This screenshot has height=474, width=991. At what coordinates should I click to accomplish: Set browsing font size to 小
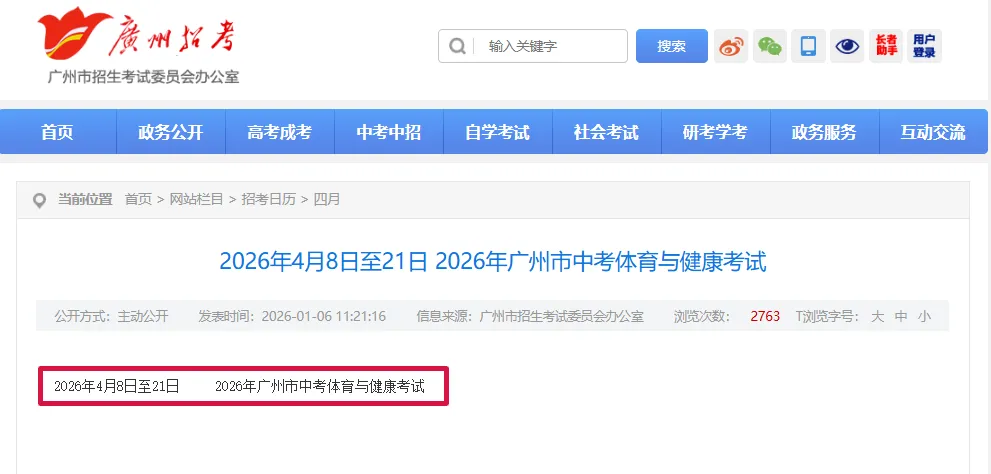tap(924, 316)
